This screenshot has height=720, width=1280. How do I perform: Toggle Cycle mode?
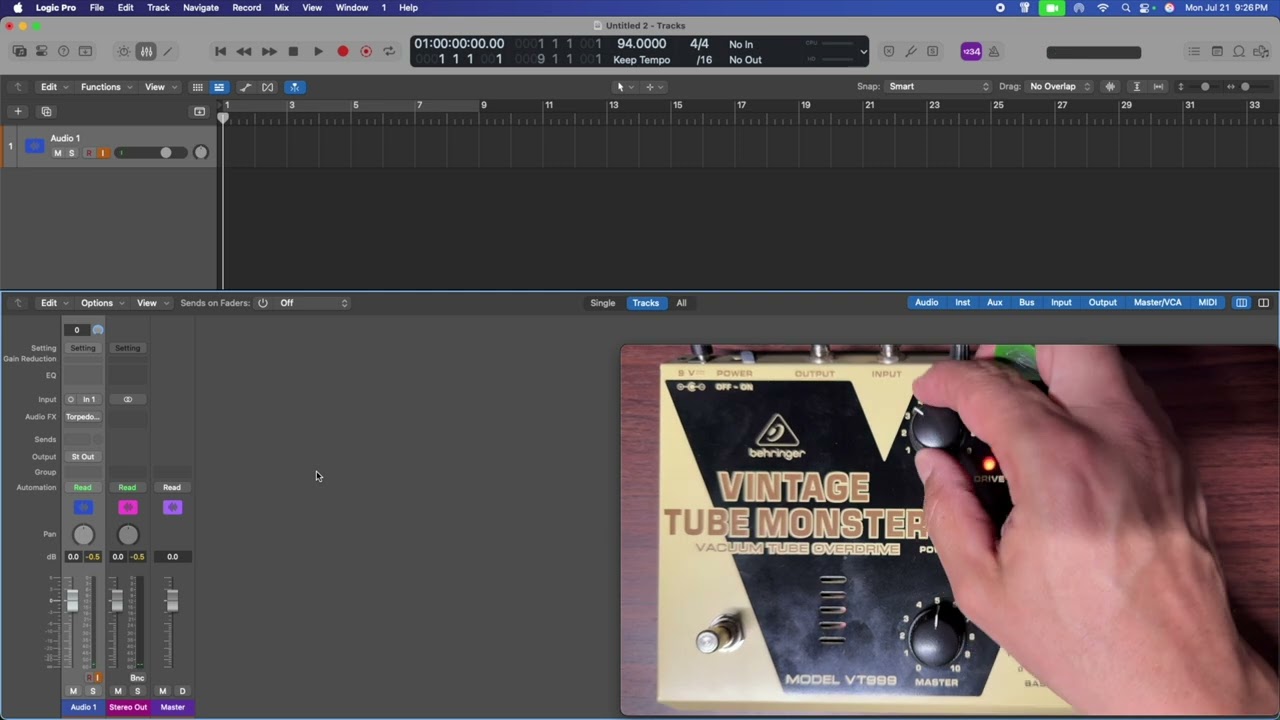[389, 51]
